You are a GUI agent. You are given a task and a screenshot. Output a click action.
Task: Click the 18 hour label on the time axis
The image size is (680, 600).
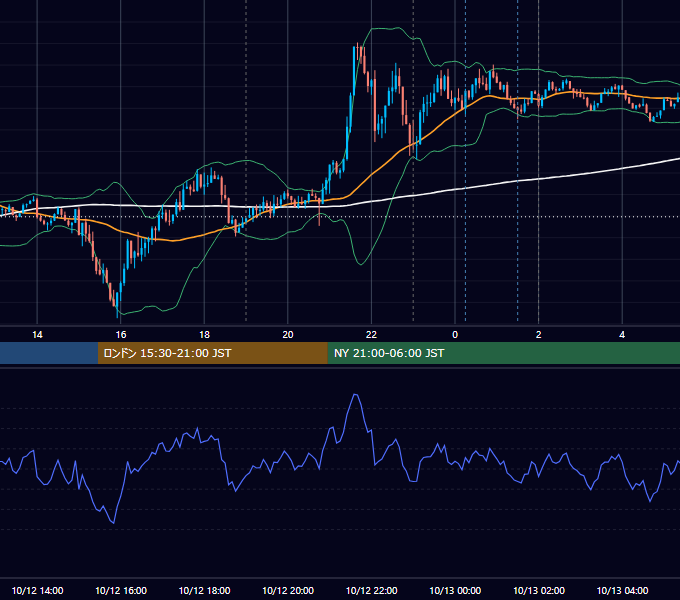click(204, 335)
